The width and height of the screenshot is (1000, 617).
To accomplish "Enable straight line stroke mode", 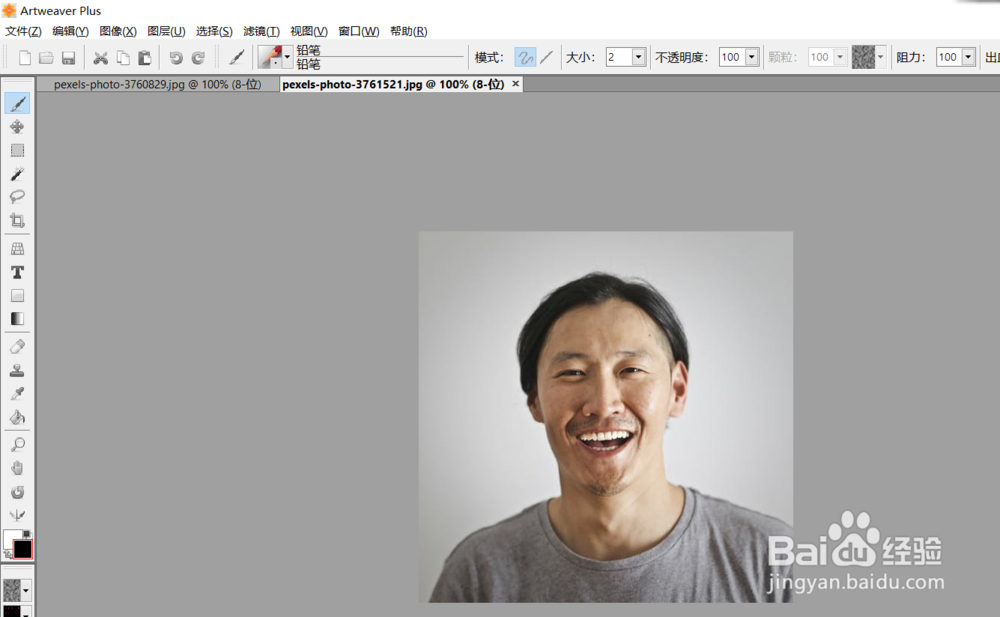I will click(x=547, y=57).
